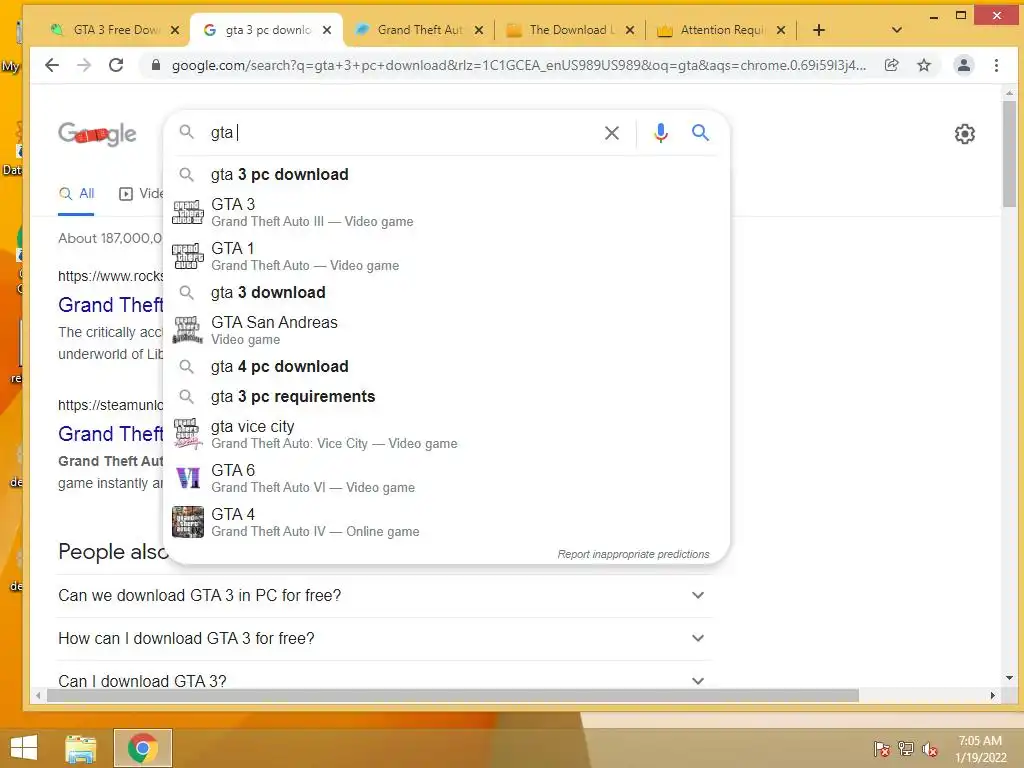This screenshot has width=1024, height=768.
Task: Bookmark this page with the star
Action: 923,65
